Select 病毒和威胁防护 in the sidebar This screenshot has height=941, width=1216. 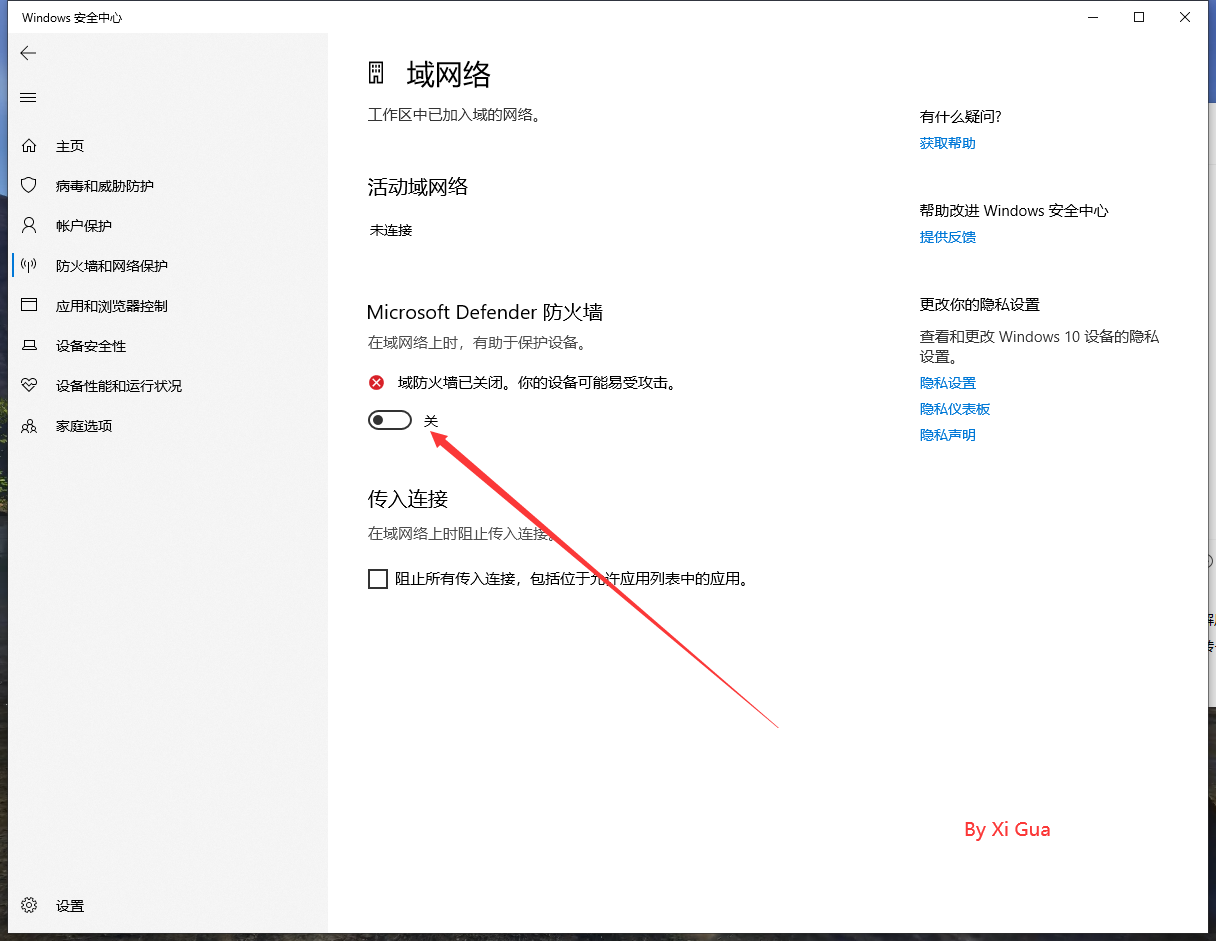tap(105, 186)
